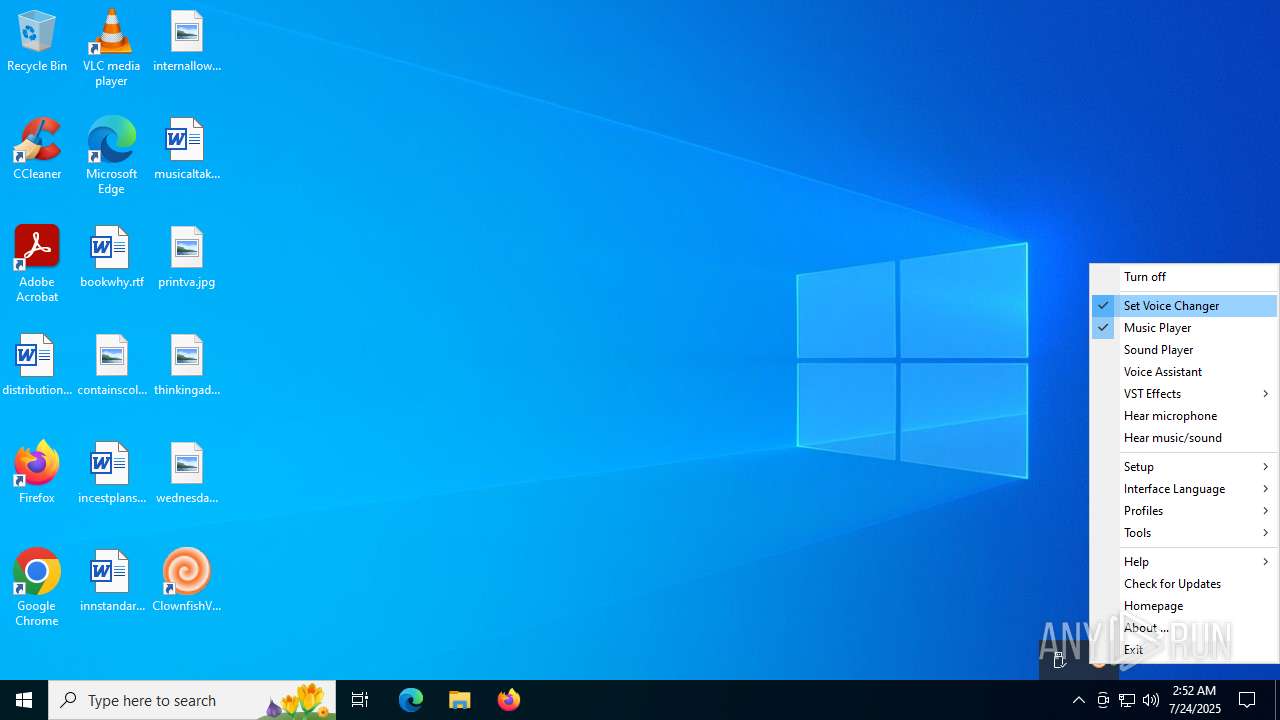This screenshot has width=1280, height=720.
Task: Select the containscol image file icon
Action: pos(111,366)
